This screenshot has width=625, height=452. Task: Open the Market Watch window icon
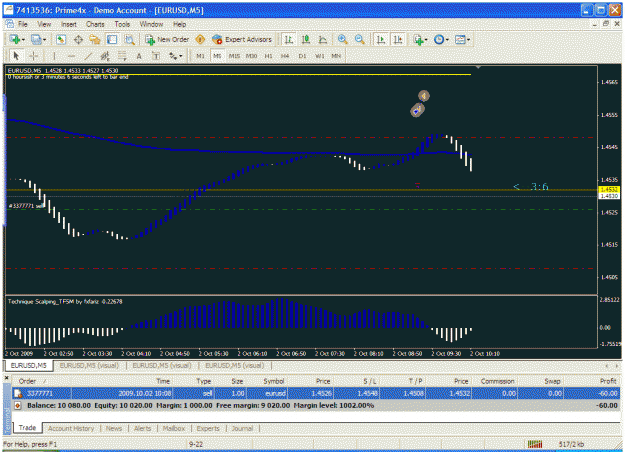(x=61, y=39)
